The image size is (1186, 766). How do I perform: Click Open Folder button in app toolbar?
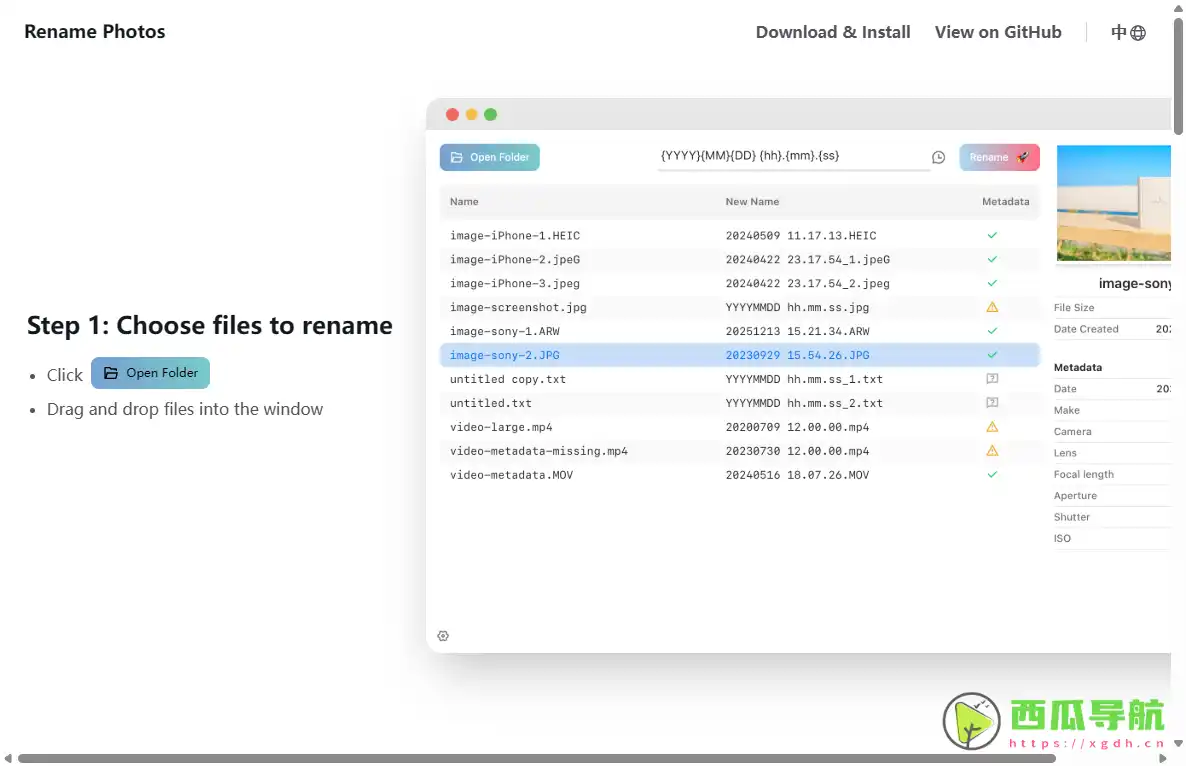click(489, 157)
